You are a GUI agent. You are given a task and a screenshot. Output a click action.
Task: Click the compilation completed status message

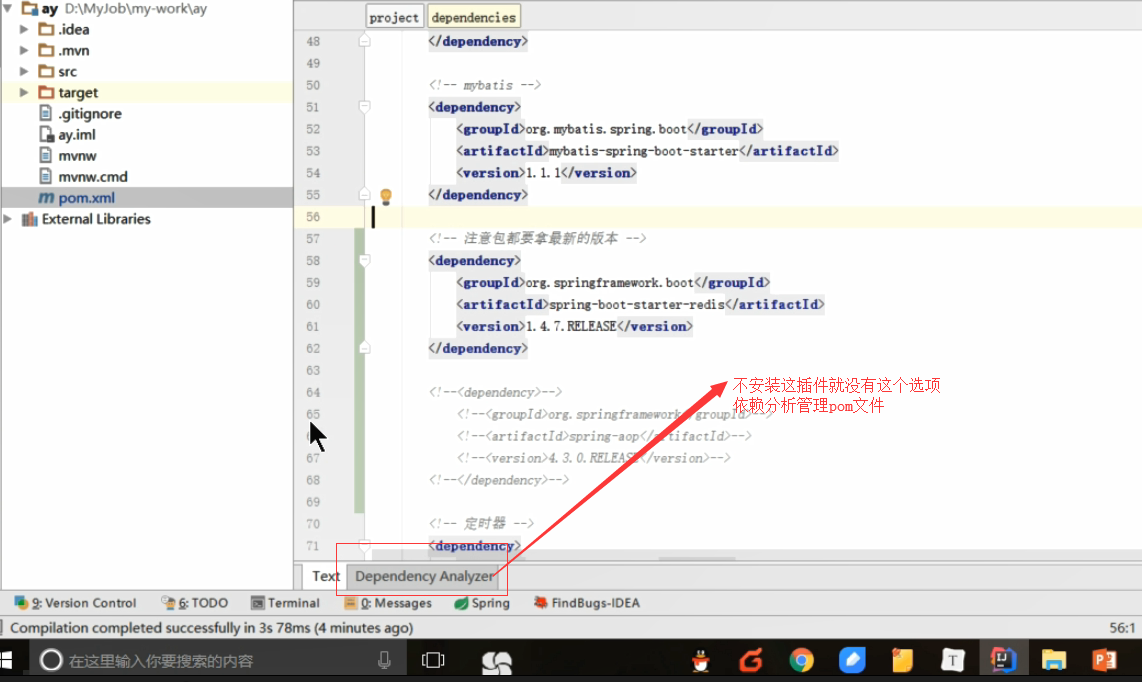211,628
